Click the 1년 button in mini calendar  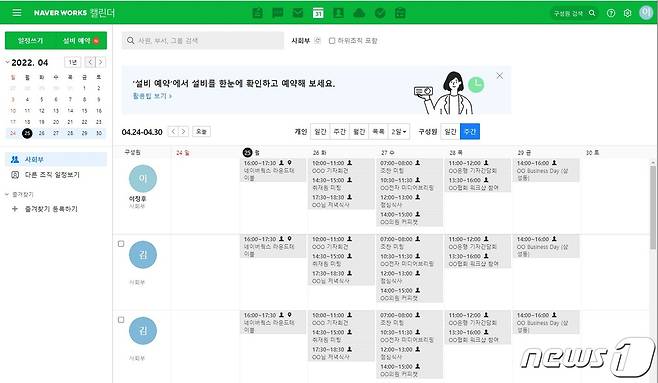[x=73, y=62]
